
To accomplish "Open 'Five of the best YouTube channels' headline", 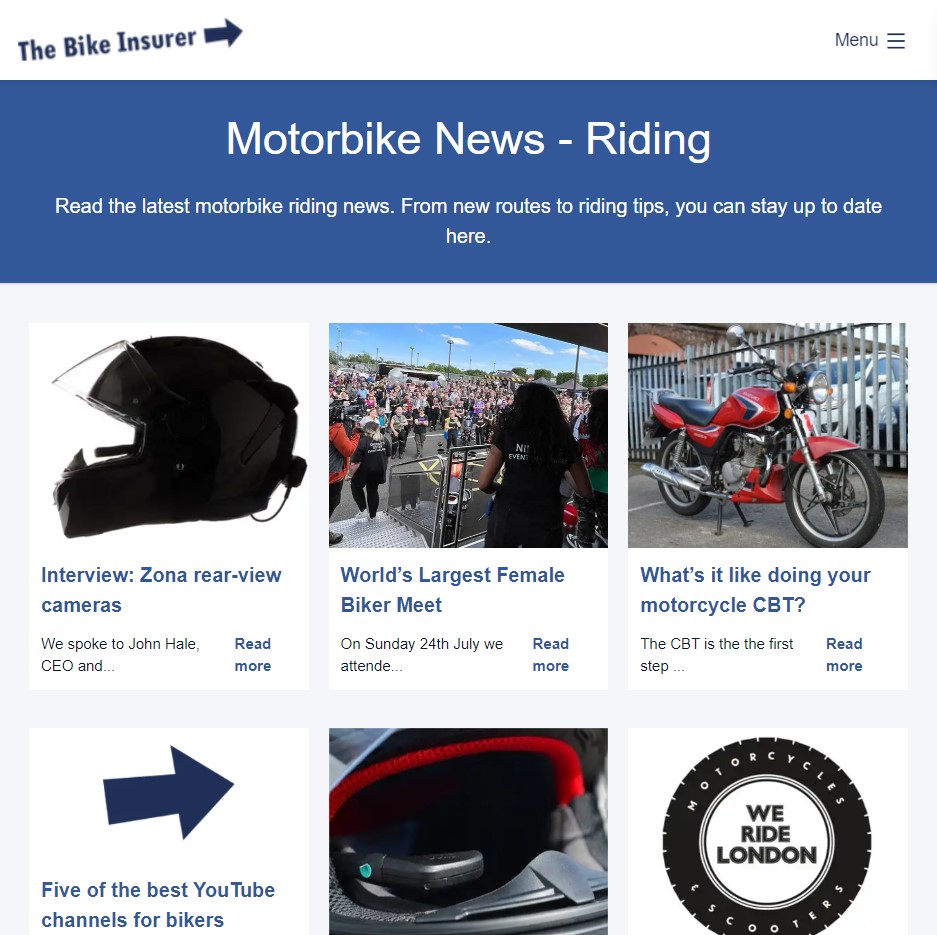I will point(158,905).
